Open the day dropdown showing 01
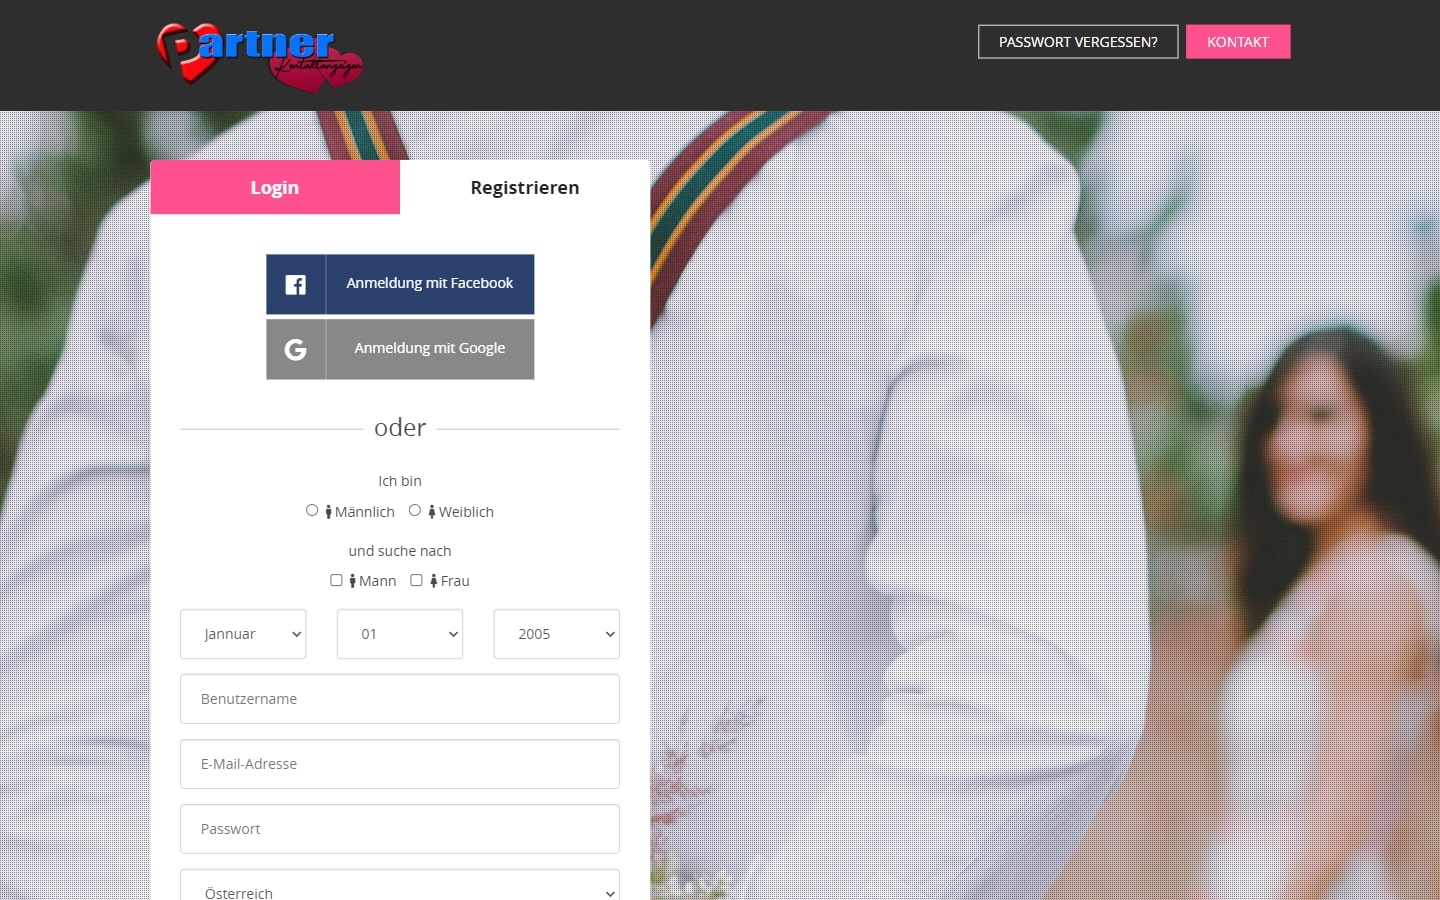This screenshot has height=900, width=1440. pos(400,634)
